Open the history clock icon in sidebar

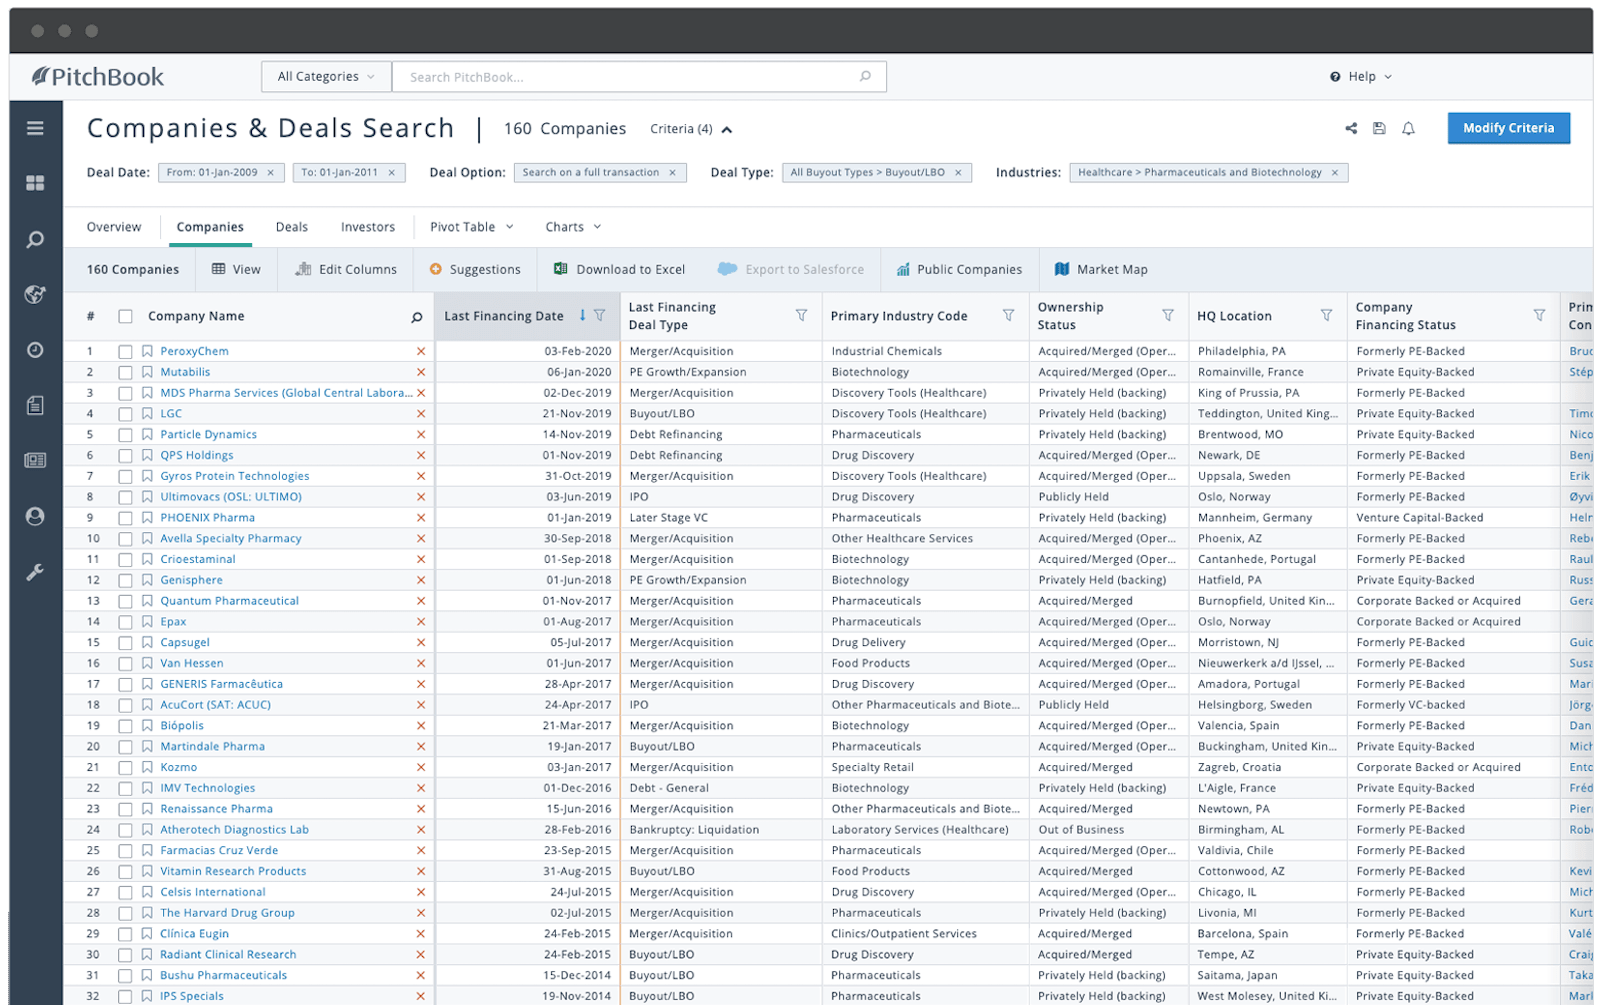(35, 350)
